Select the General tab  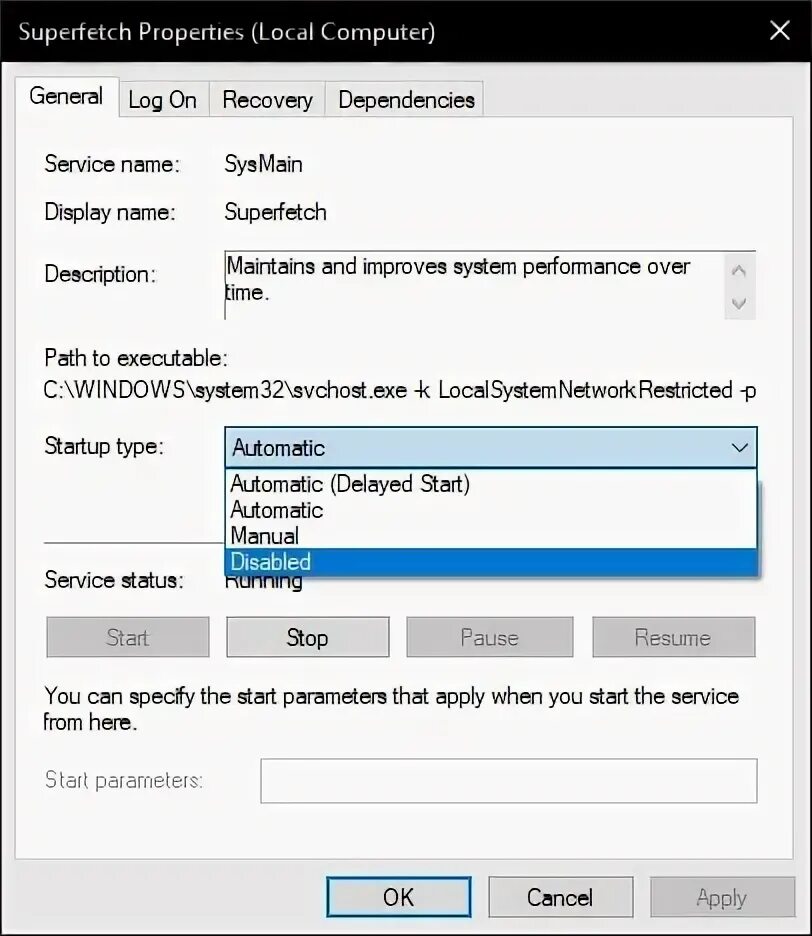67,96
